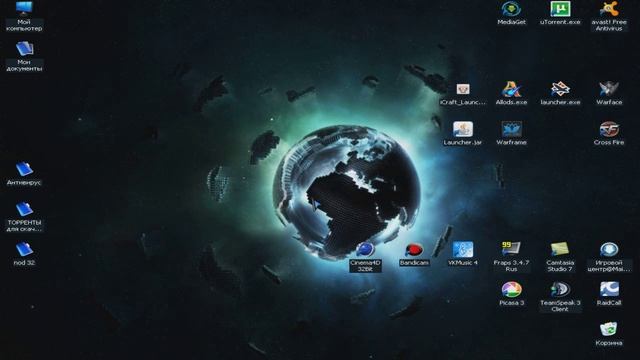Screen dimensions: 640x360
Task: Click the Launcher.jar icon
Action: [462, 129]
